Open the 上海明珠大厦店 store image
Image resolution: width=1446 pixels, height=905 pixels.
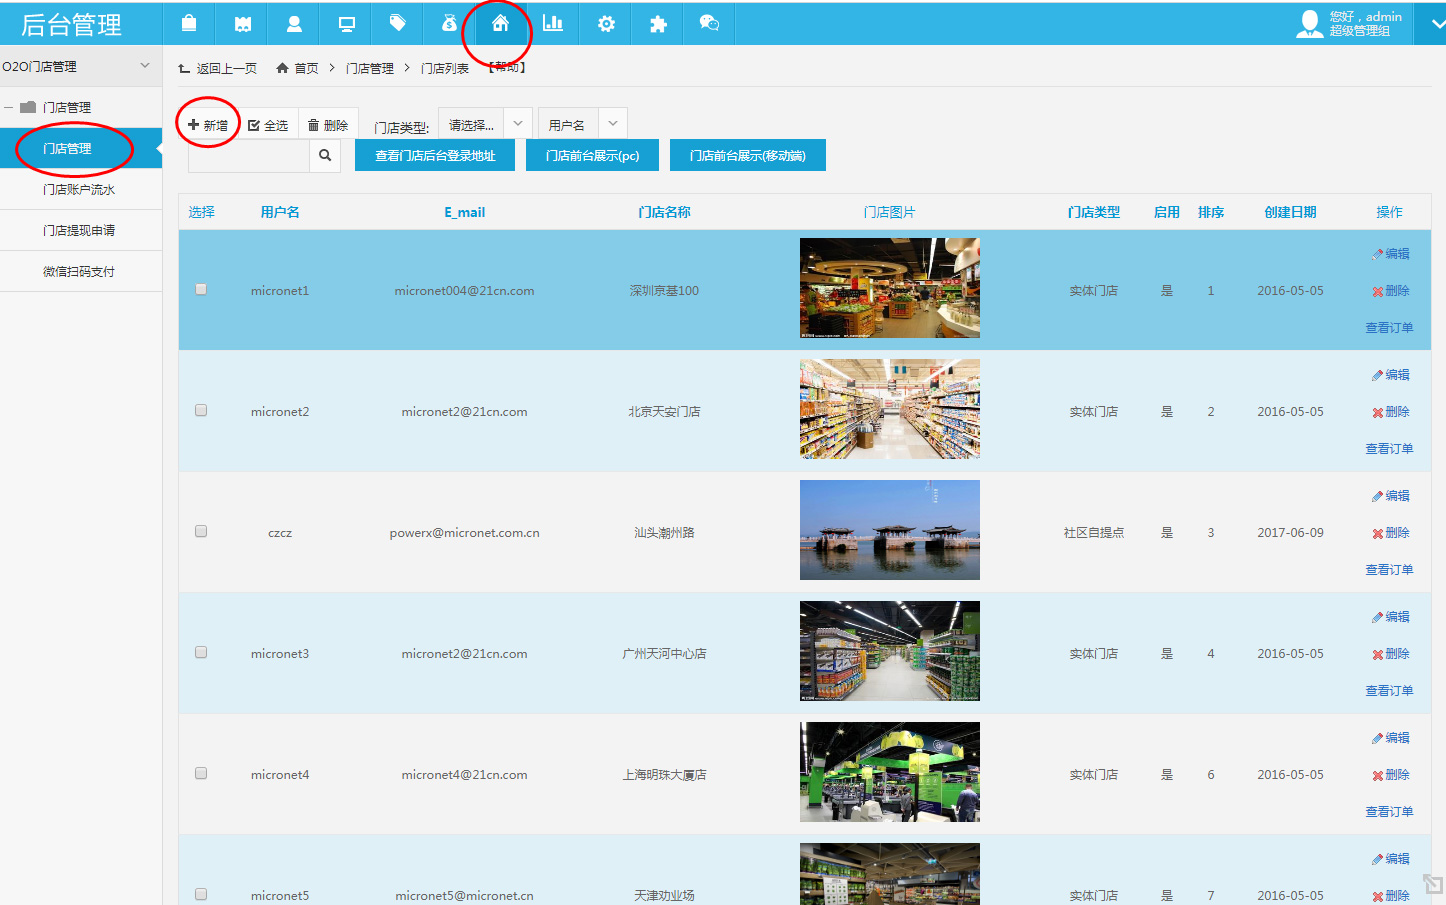(890, 772)
